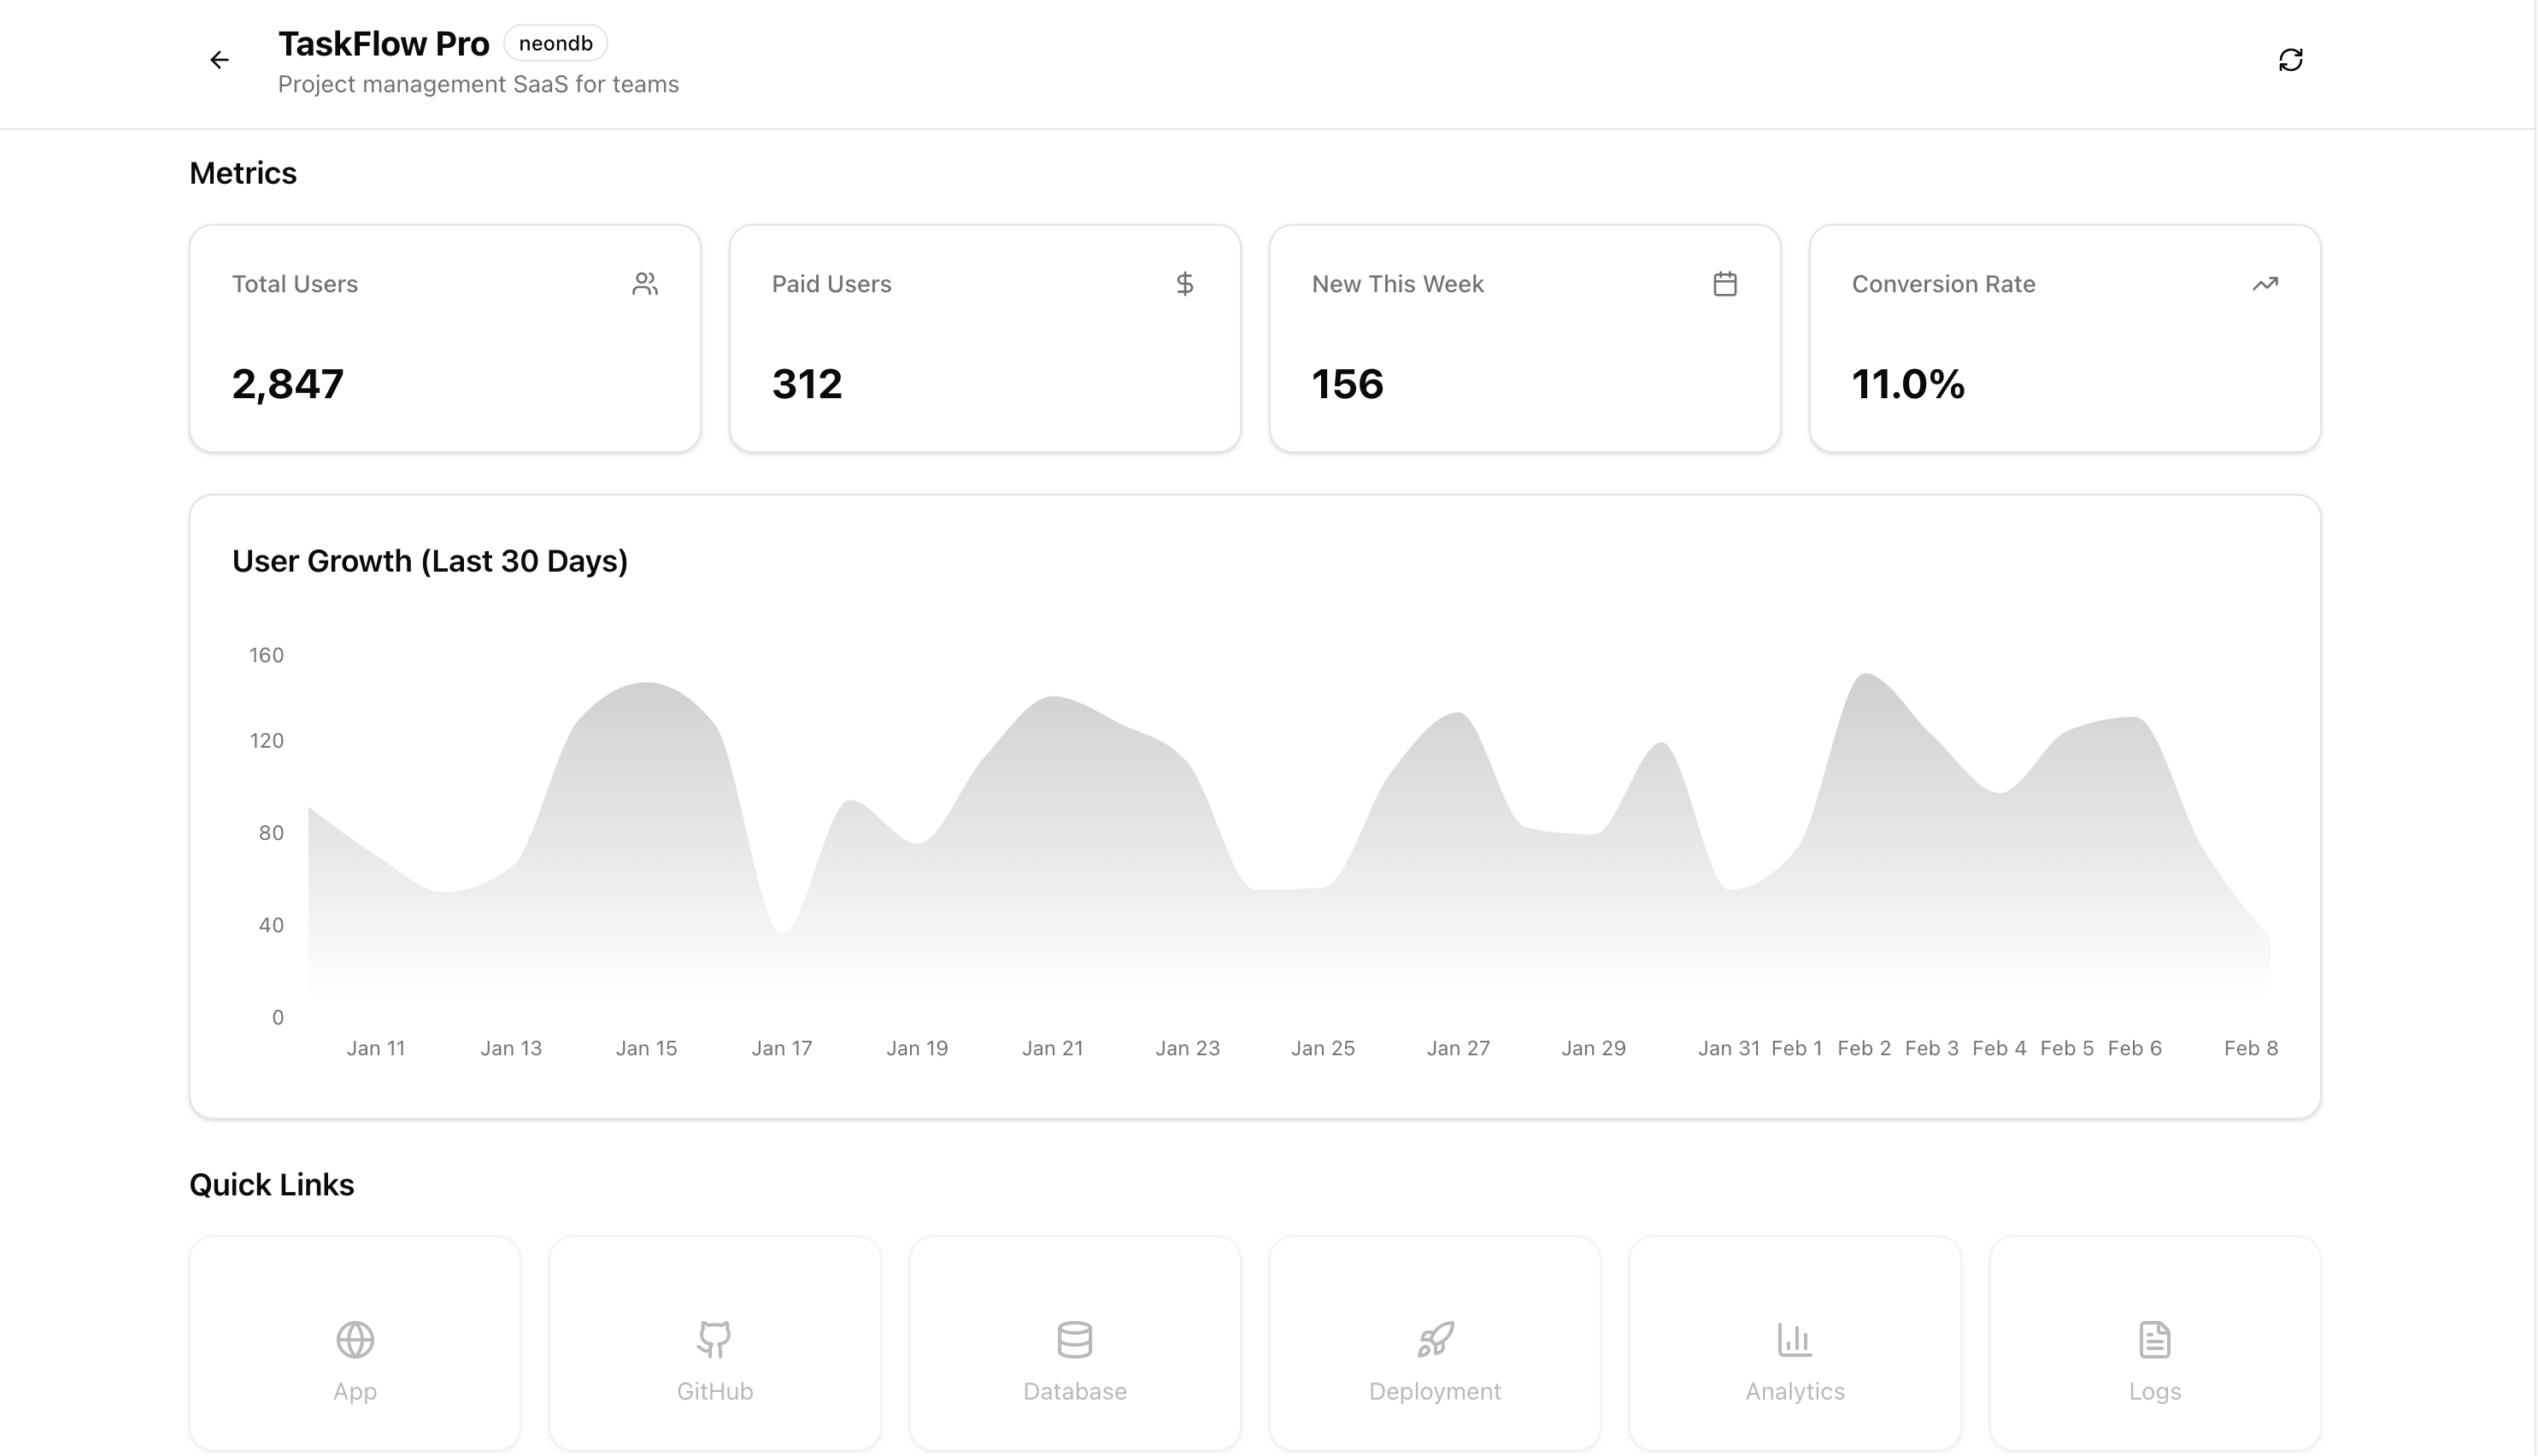Click the trending arrow icon on Conversion Rate
The height and width of the screenshot is (1456, 2538).
pyautogui.click(x=2264, y=284)
